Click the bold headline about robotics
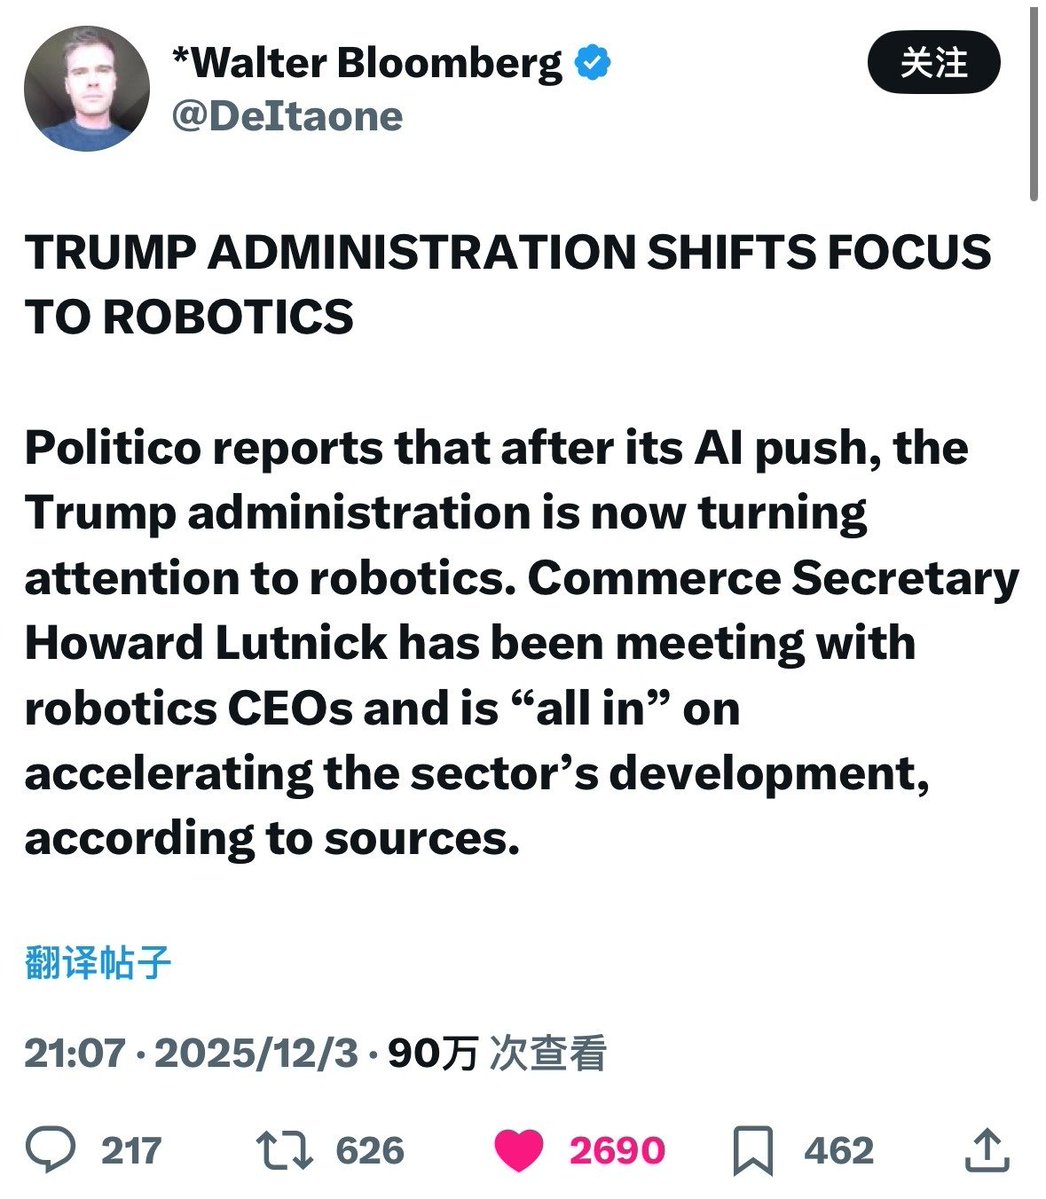The image size is (1046, 1199). point(508,284)
